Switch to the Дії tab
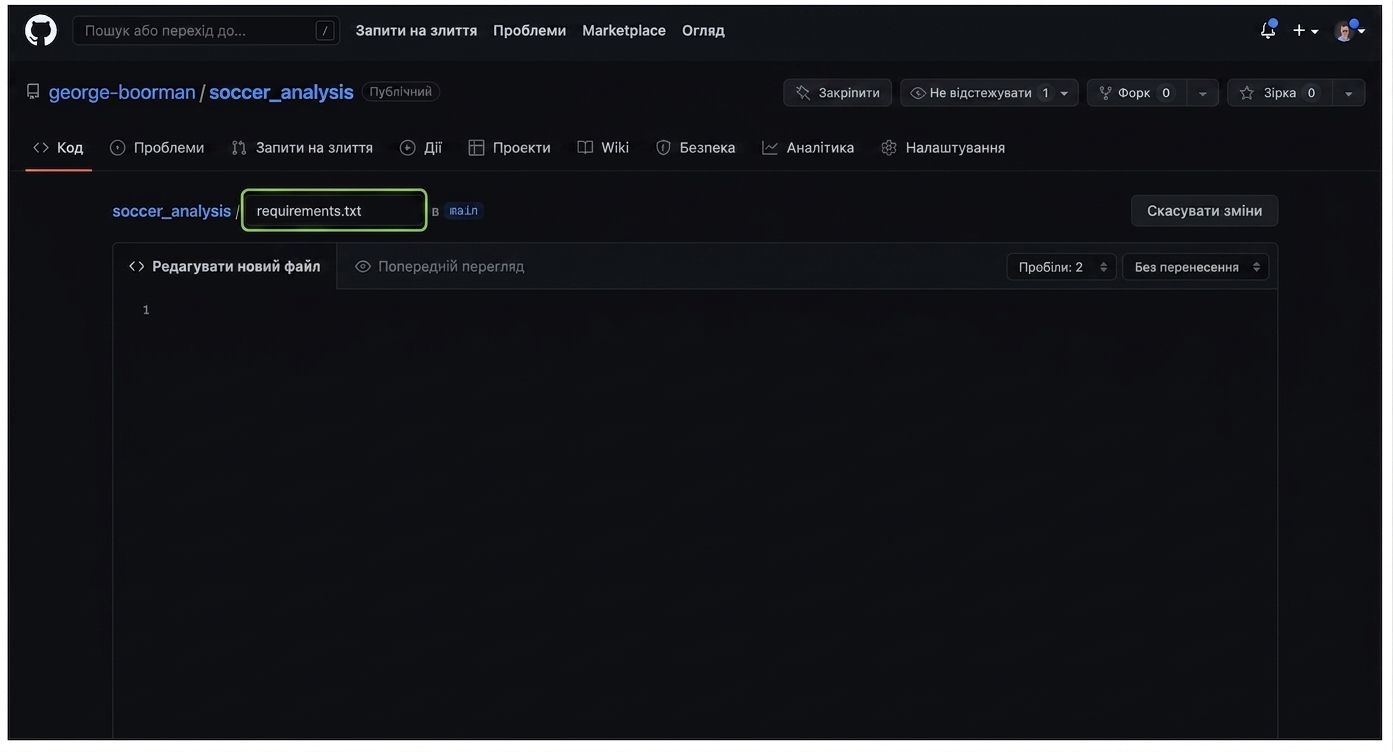1393x752 pixels. point(421,148)
